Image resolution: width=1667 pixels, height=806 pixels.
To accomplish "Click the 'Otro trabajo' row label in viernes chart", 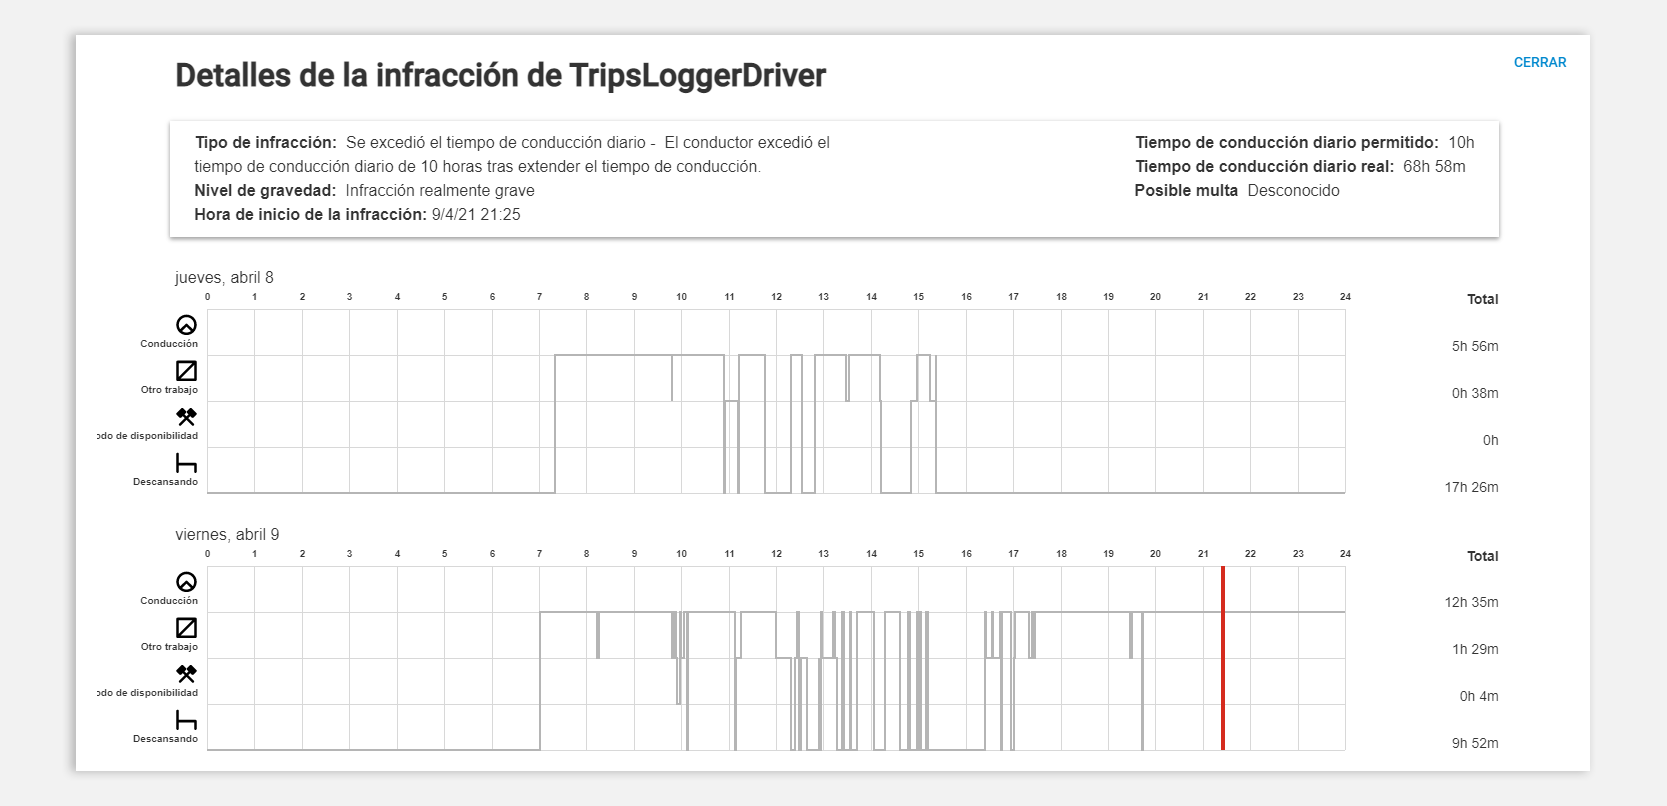I will (x=169, y=647).
